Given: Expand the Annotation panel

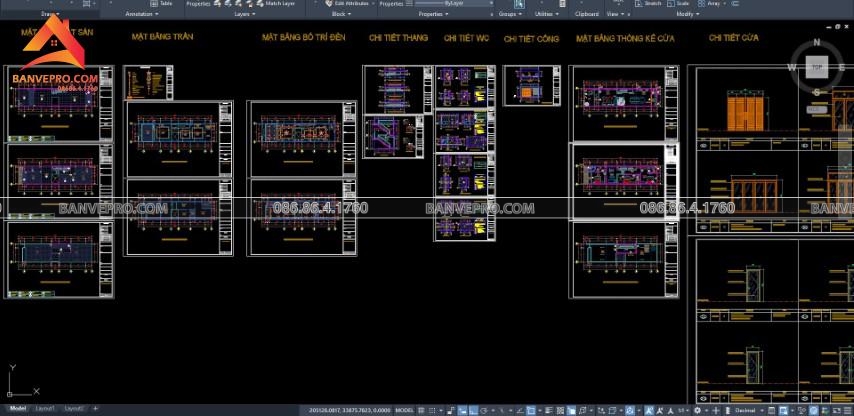Looking at the screenshot, I should coord(142,14).
